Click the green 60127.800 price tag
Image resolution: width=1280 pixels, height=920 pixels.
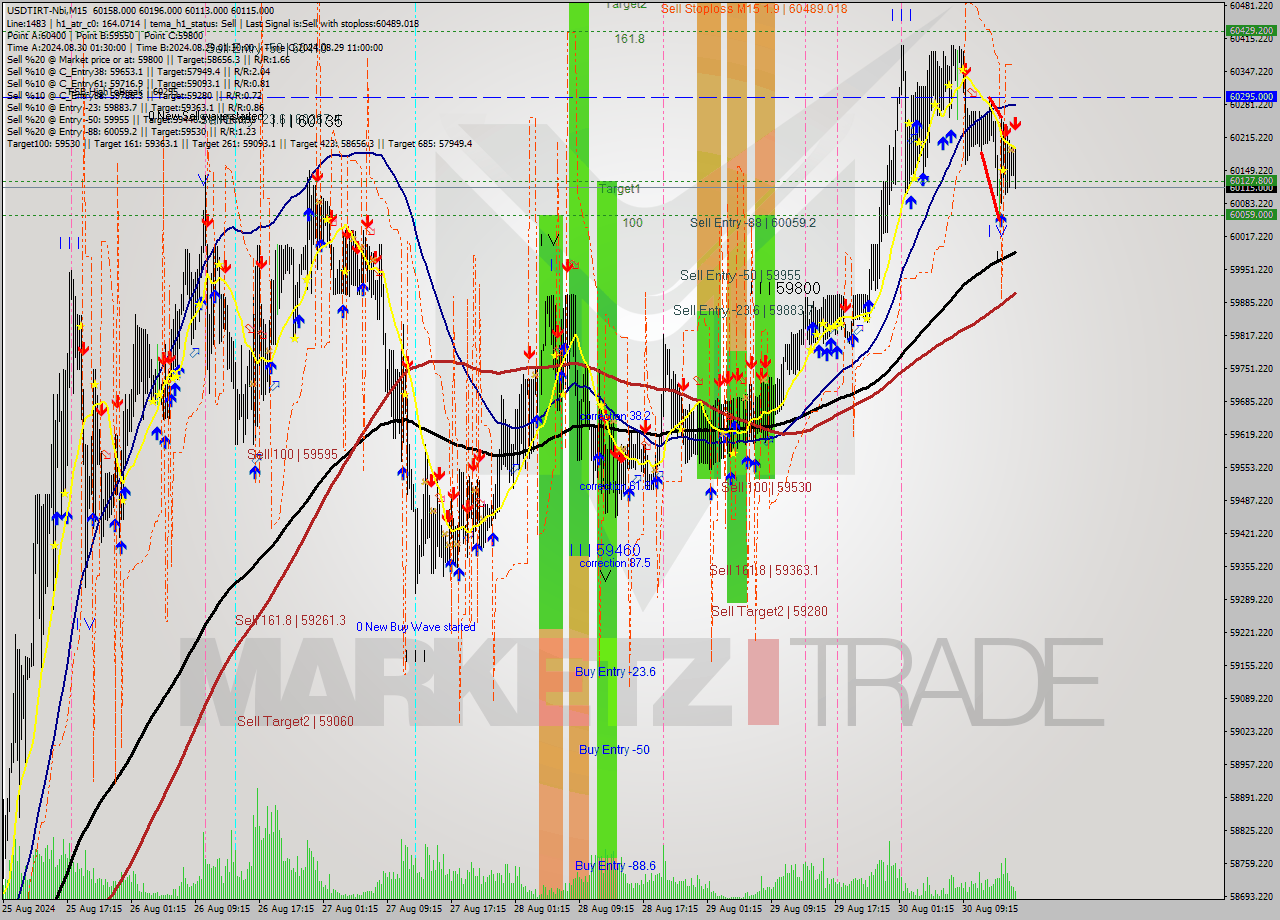point(1250,181)
